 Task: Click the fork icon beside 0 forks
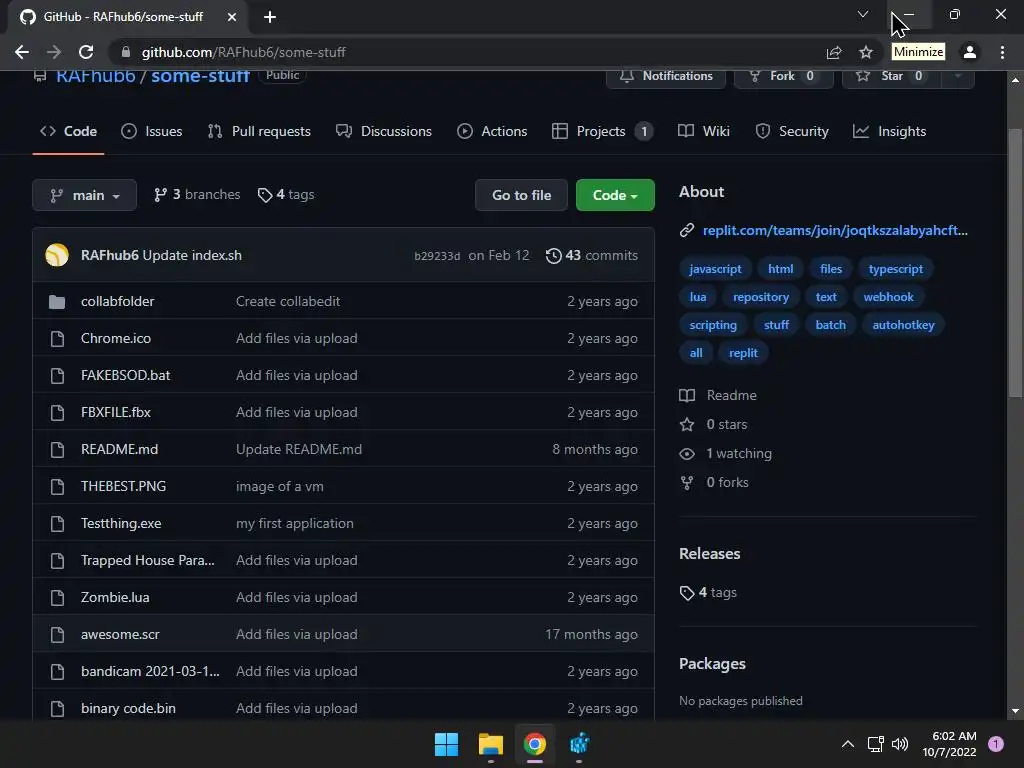click(687, 483)
